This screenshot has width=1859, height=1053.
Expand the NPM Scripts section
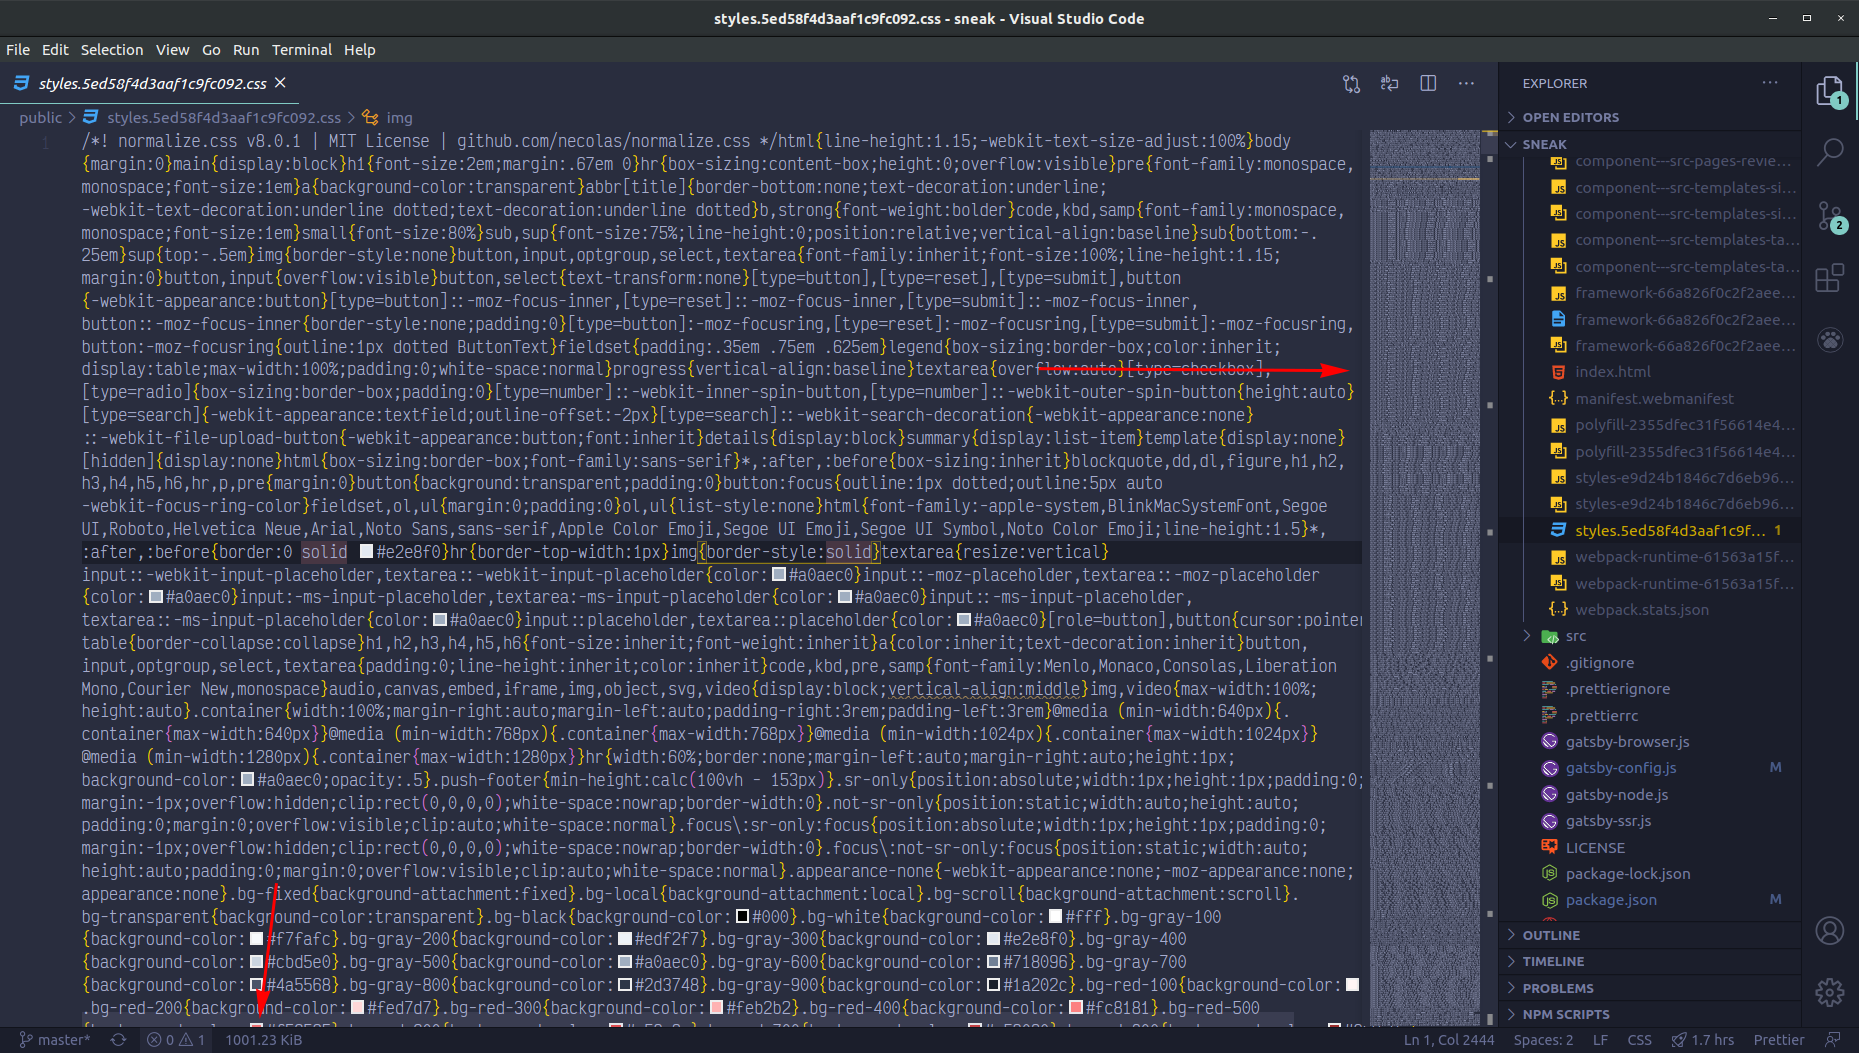(1565, 1014)
